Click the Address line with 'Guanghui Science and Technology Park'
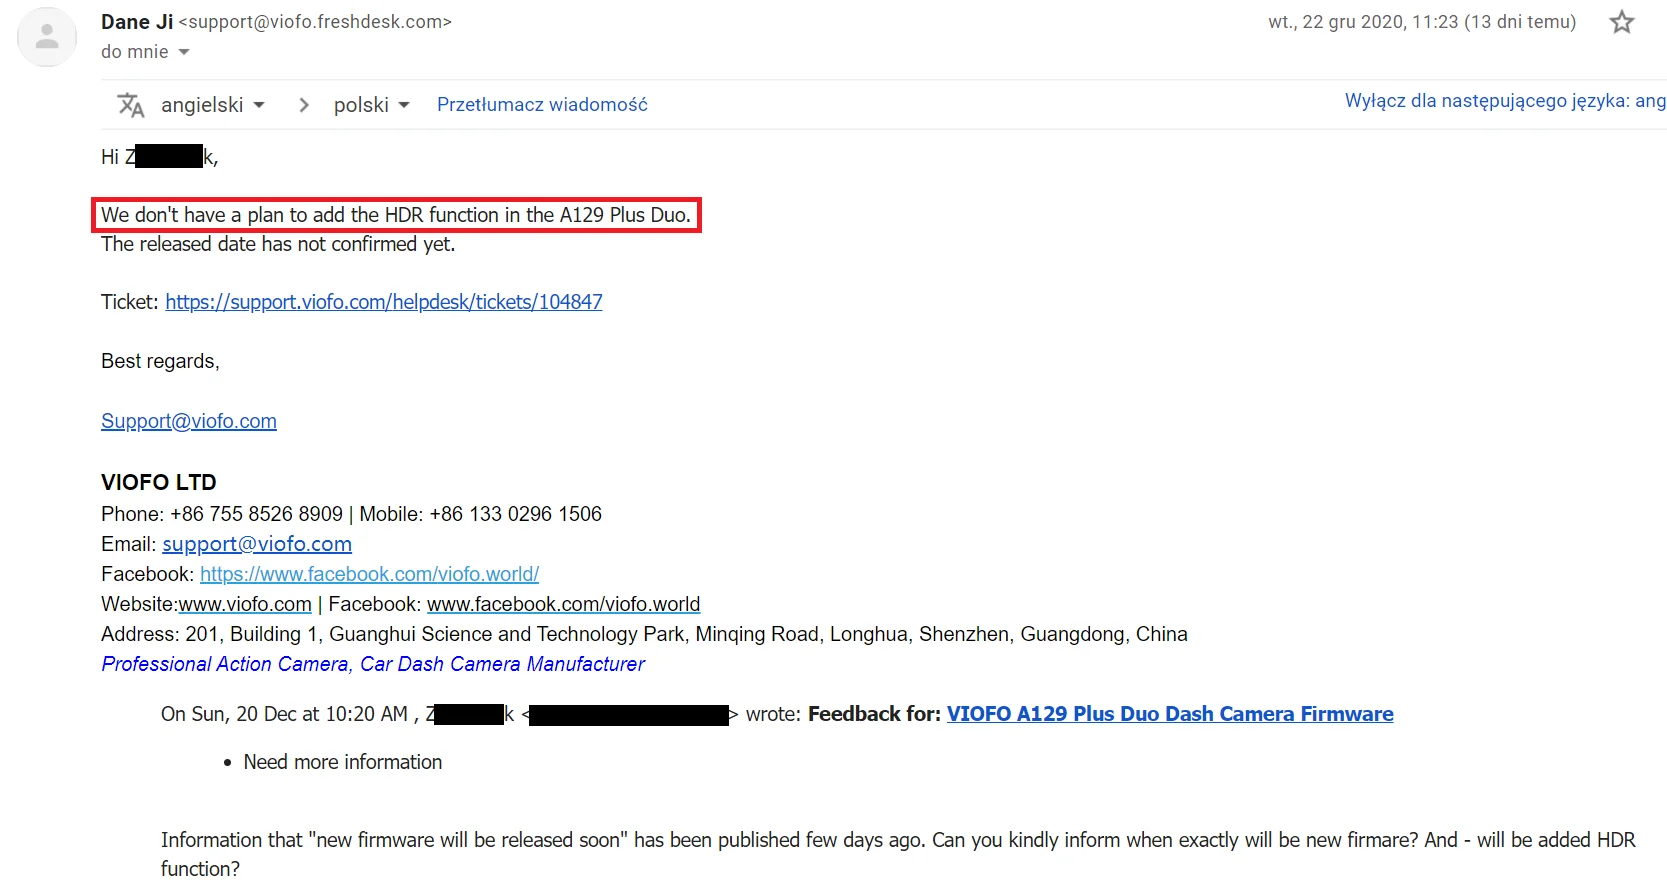 point(644,634)
